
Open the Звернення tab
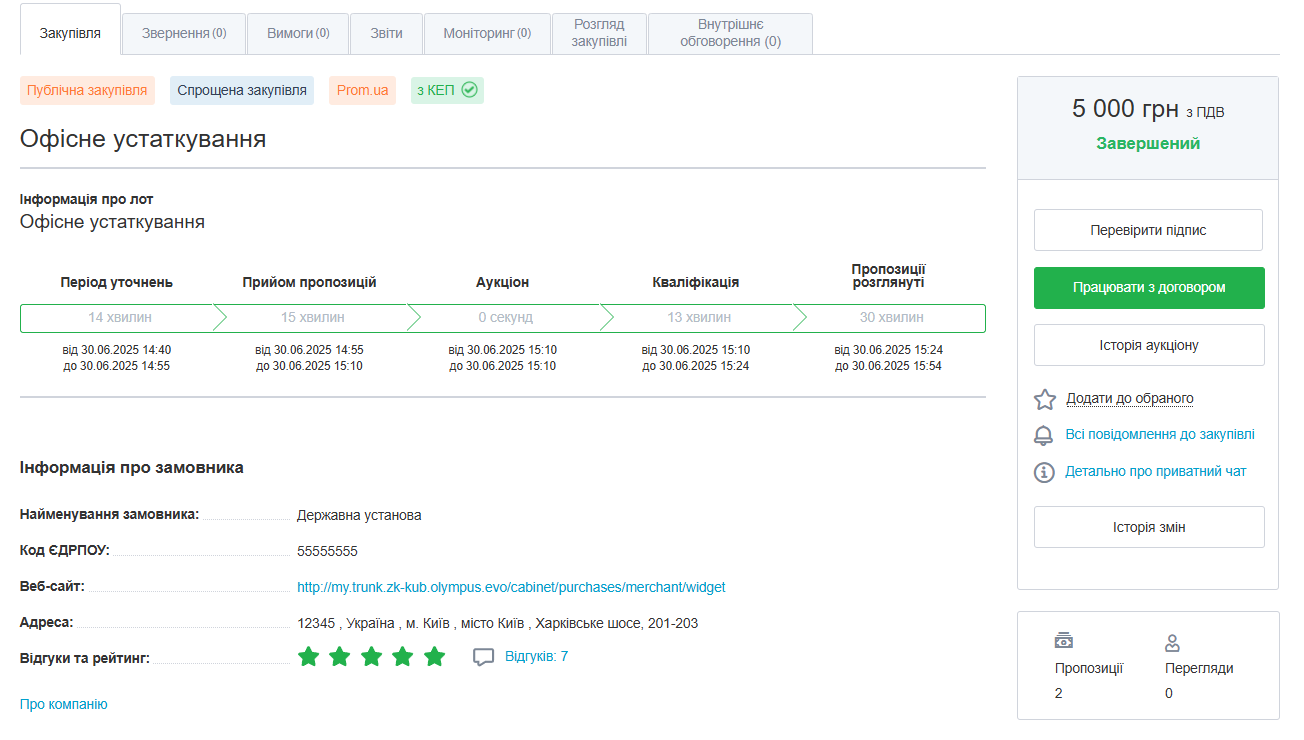coord(184,33)
